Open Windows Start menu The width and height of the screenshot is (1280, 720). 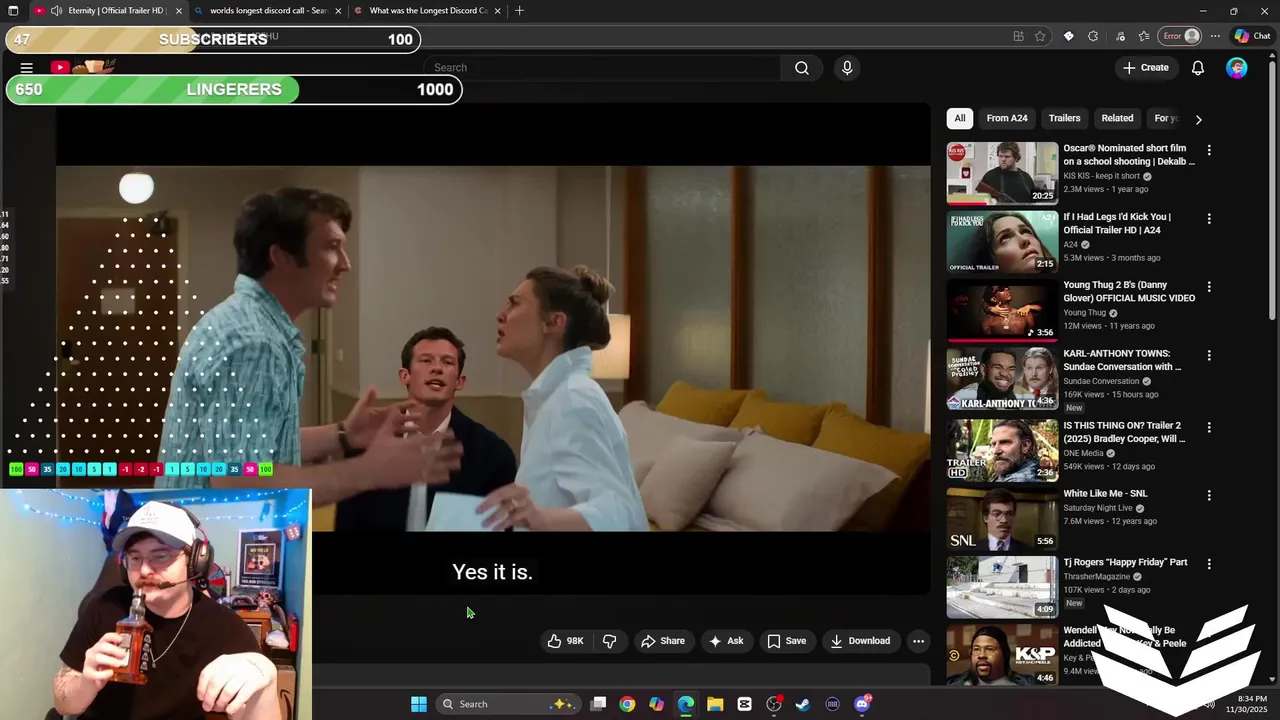pos(419,704)
